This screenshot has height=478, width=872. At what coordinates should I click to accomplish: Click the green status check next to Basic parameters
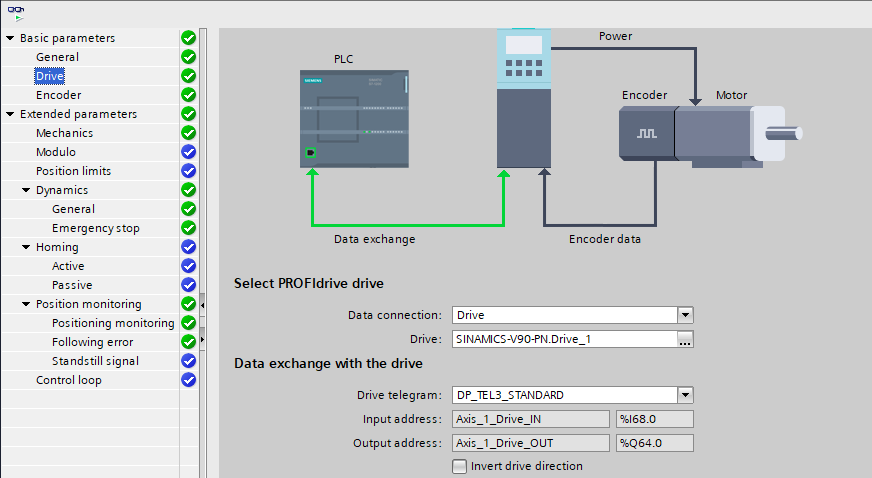pyautogui.click(x=189, y=38)
